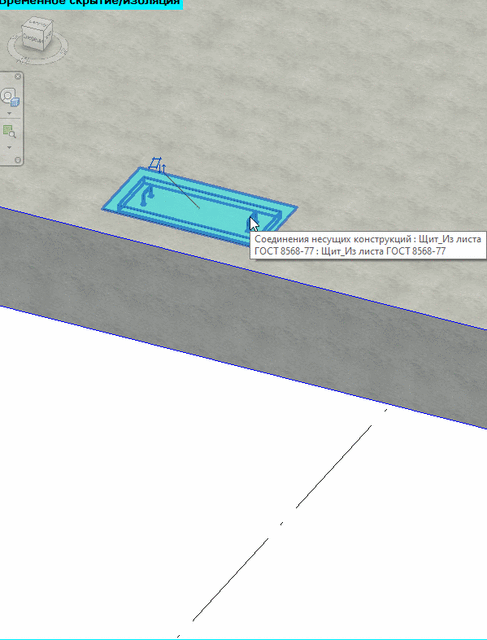Open the Full Navigation Wheel in navigation bar
487x640 pixels.
click(x=9, y=97)
